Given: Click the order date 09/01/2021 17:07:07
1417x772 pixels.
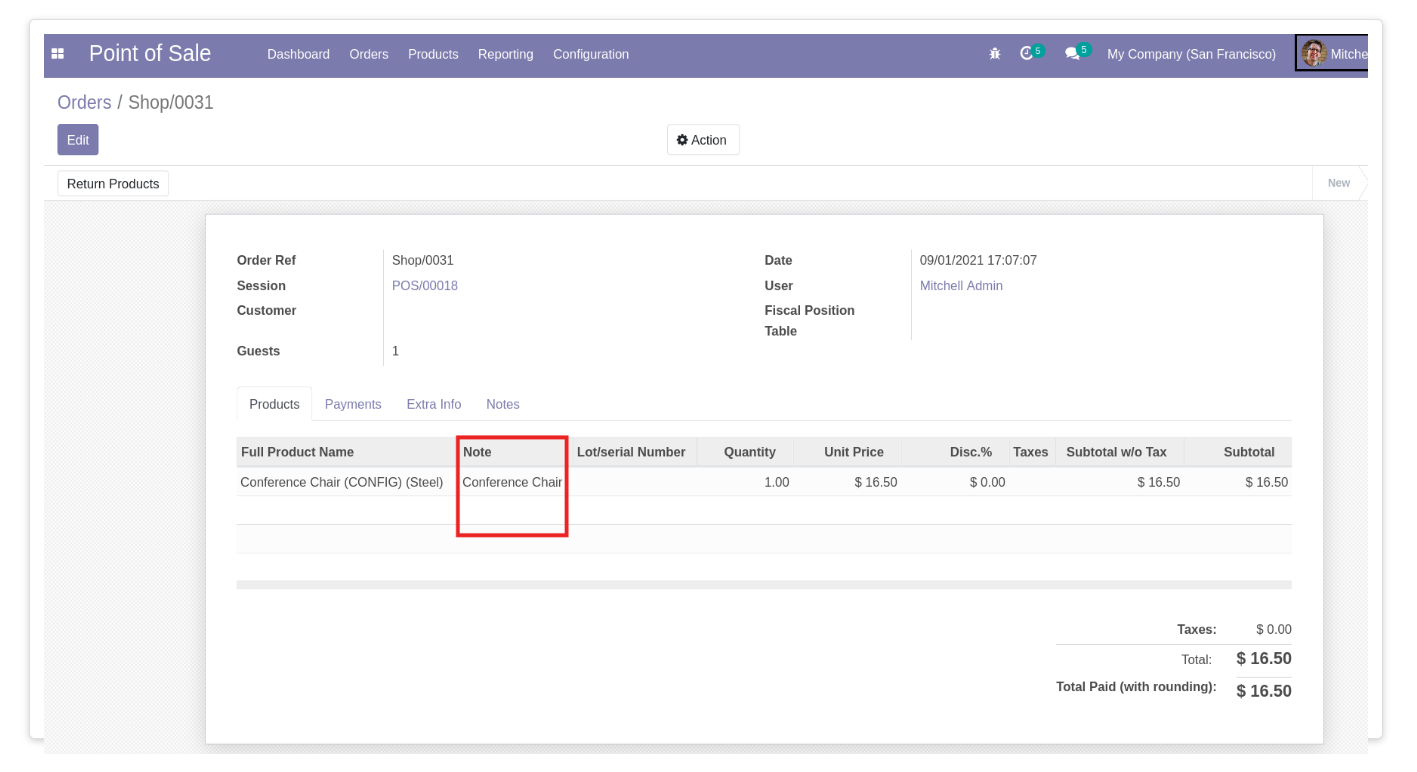Looking at the screenshot, I should (x=978, y=260).
